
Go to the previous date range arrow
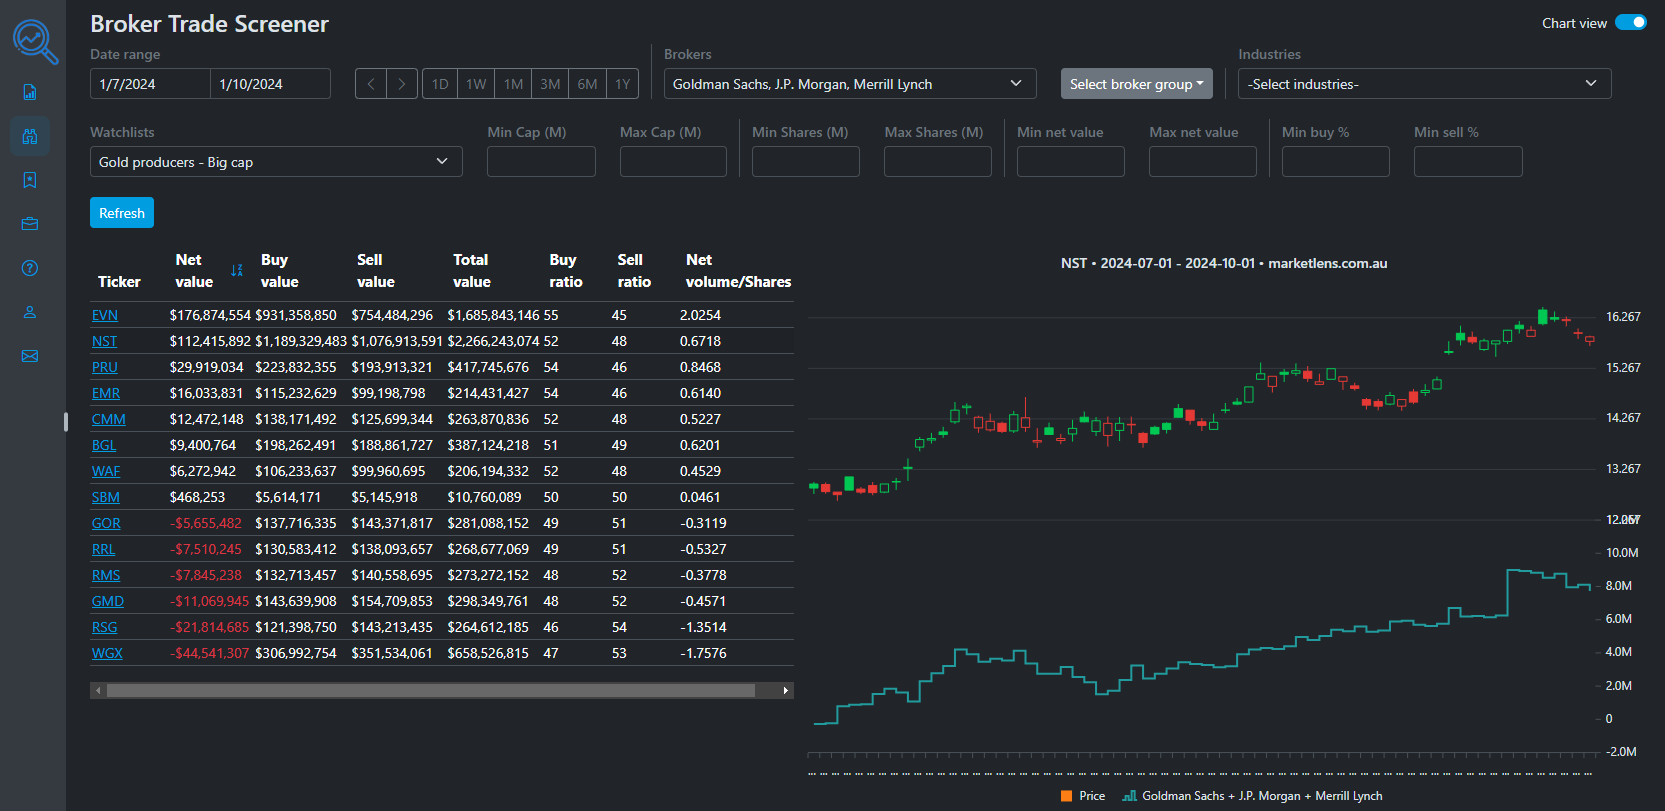(x=371, y=84)
